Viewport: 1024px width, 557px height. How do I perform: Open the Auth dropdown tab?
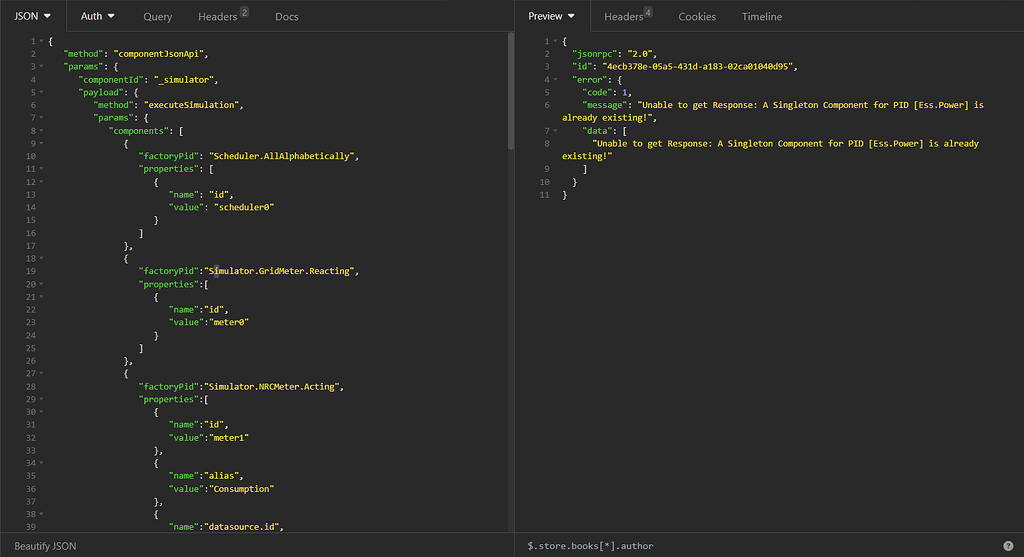click(x=97, y=16)
